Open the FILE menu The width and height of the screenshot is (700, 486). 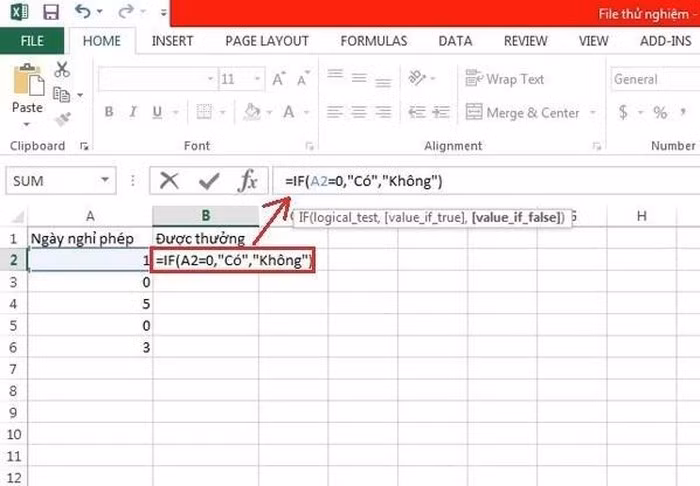(32, 41)
